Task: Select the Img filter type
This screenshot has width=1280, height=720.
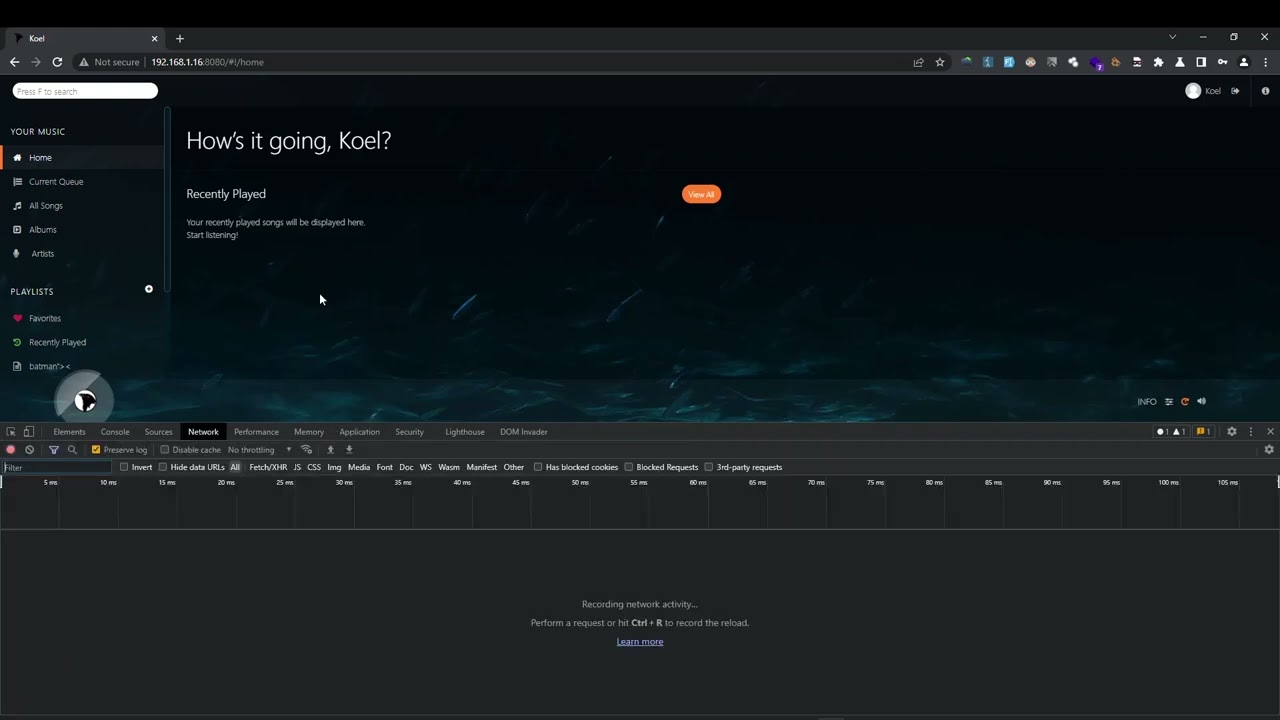Action: tap(334, 467)
